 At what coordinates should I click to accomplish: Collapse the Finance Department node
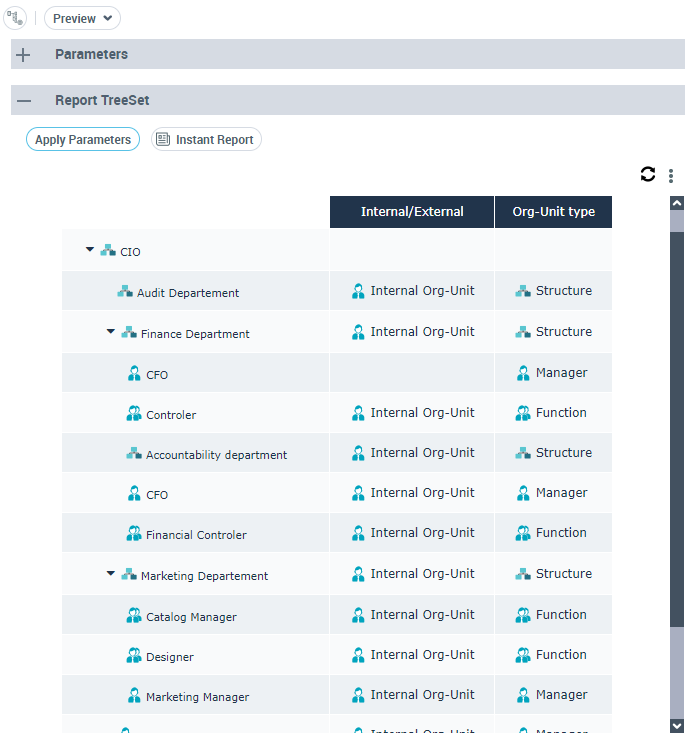tap(111, 332)
